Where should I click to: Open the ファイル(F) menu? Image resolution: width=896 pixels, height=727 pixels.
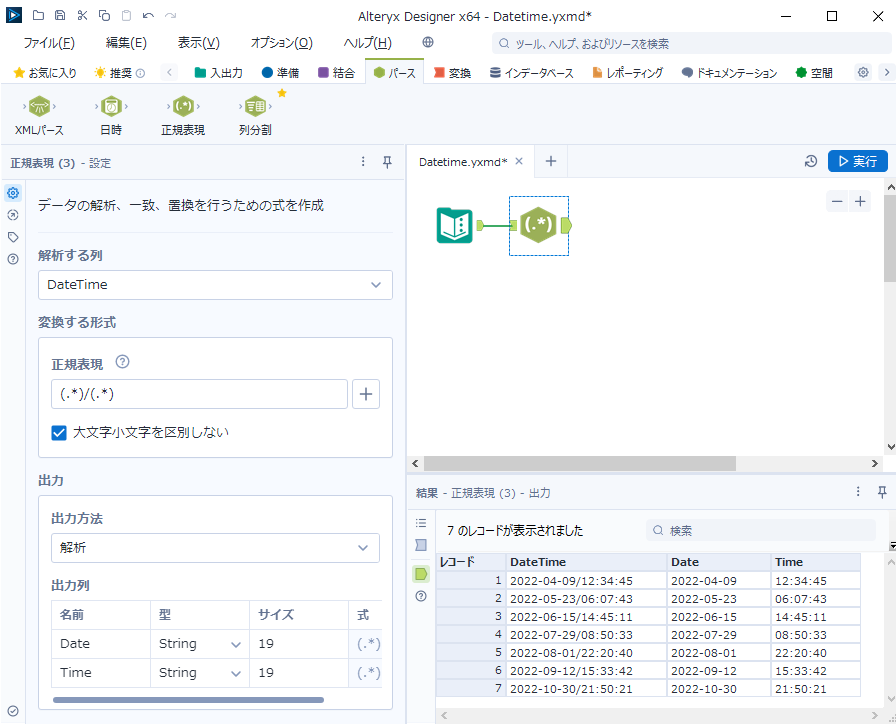(x=48, y=43)
